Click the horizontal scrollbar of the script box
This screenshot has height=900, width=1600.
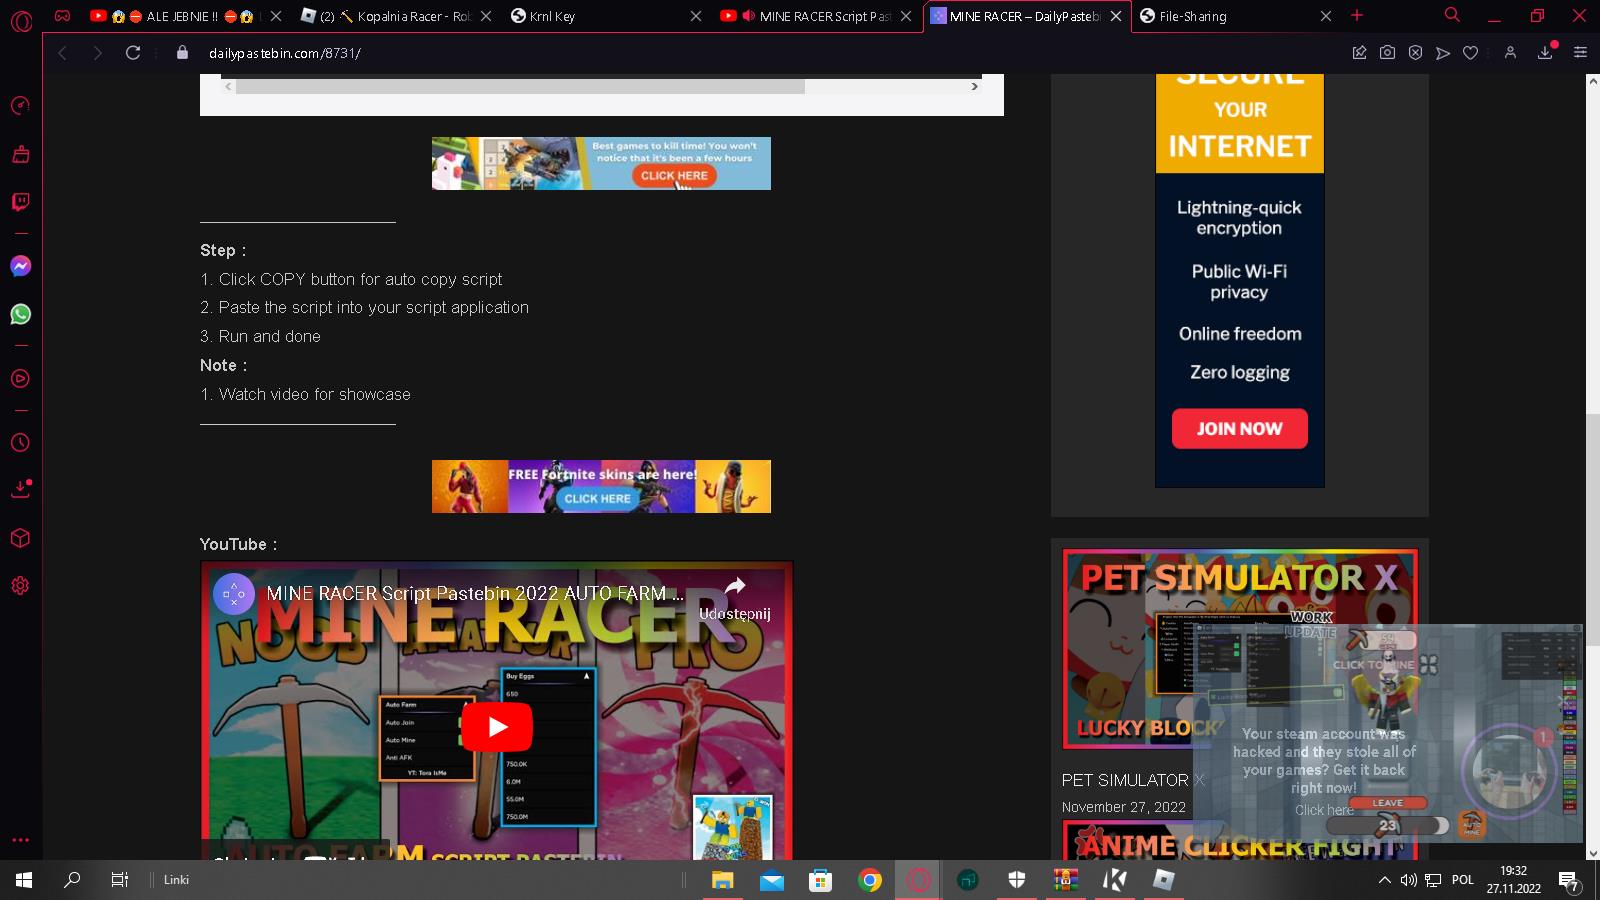520,87
